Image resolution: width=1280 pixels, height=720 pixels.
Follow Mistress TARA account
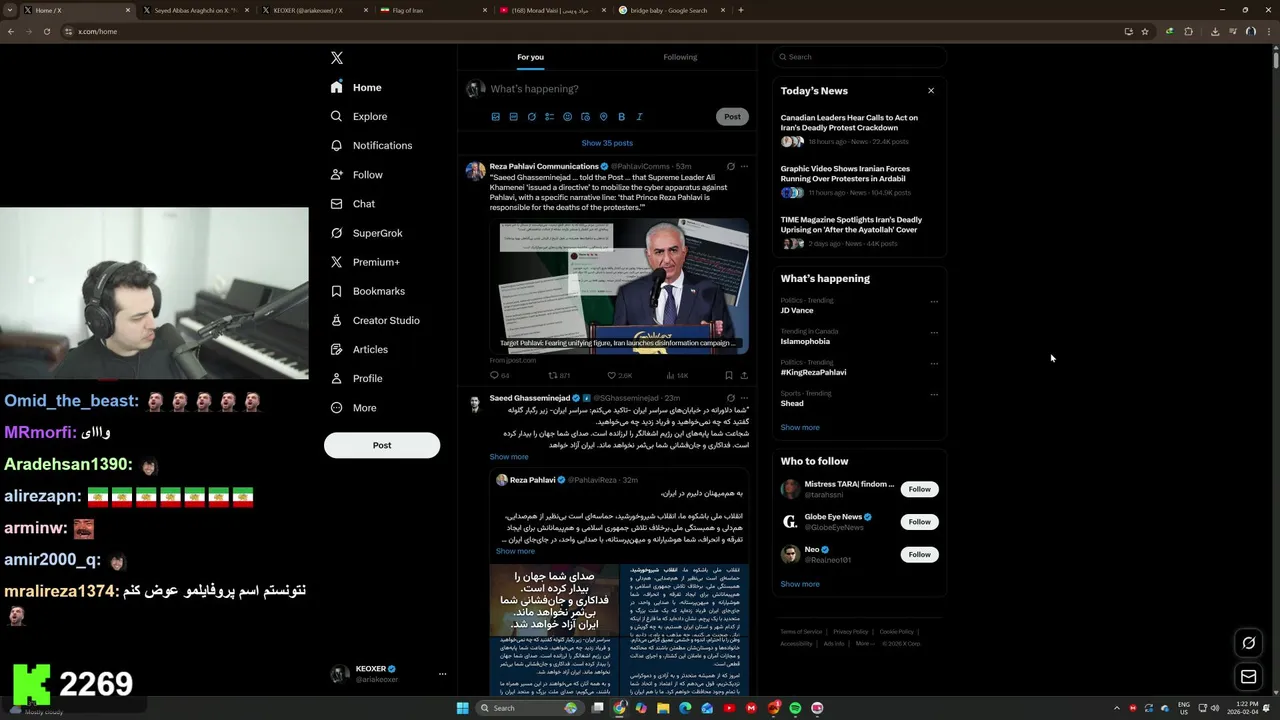pos(920,489)
